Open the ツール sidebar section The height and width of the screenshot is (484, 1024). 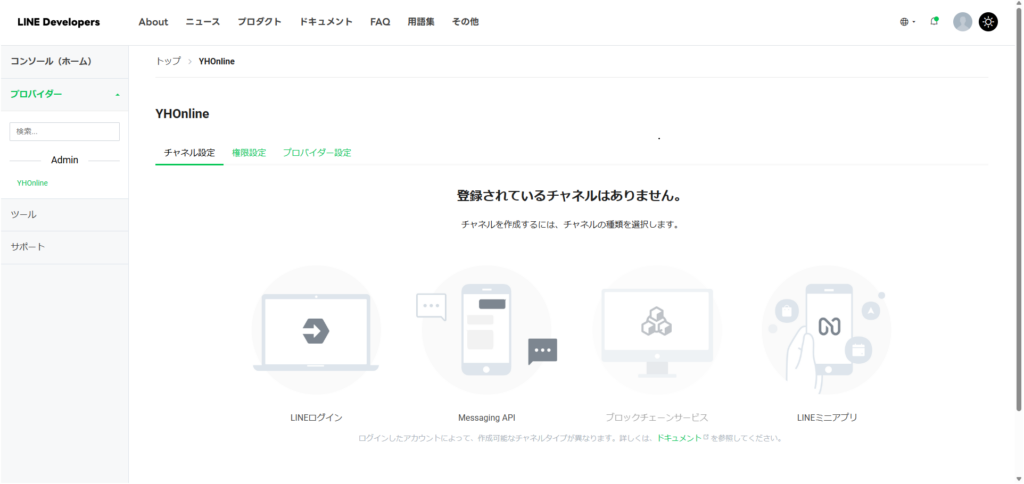65,215
